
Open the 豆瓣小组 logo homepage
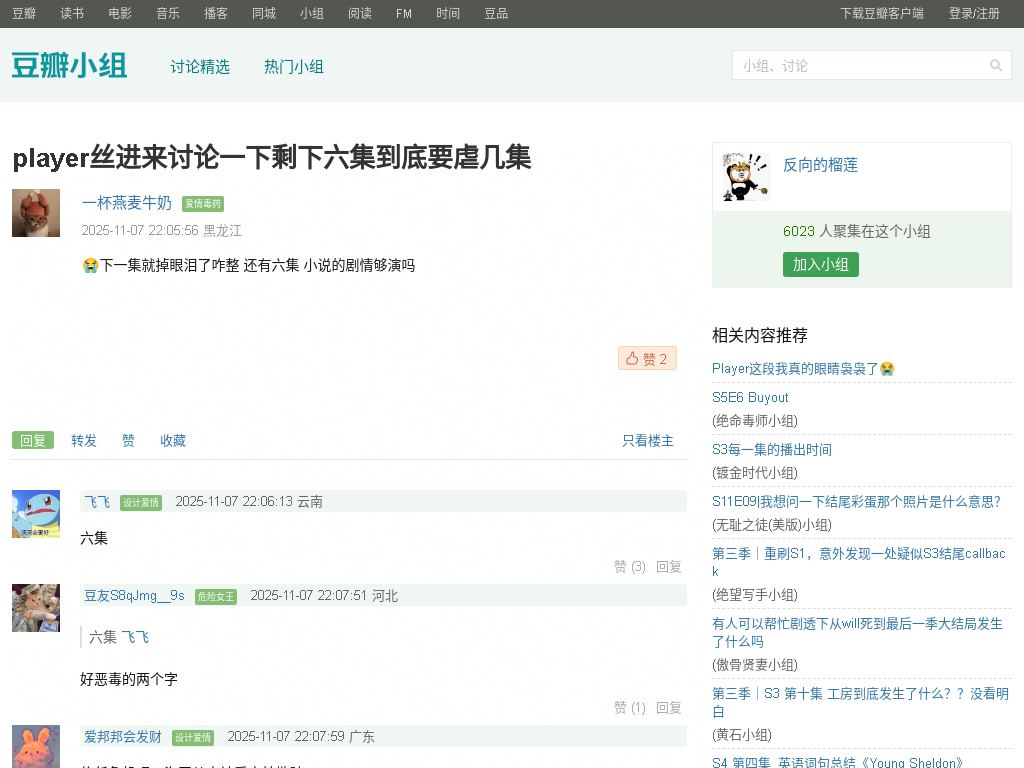[x=69, y=66]
